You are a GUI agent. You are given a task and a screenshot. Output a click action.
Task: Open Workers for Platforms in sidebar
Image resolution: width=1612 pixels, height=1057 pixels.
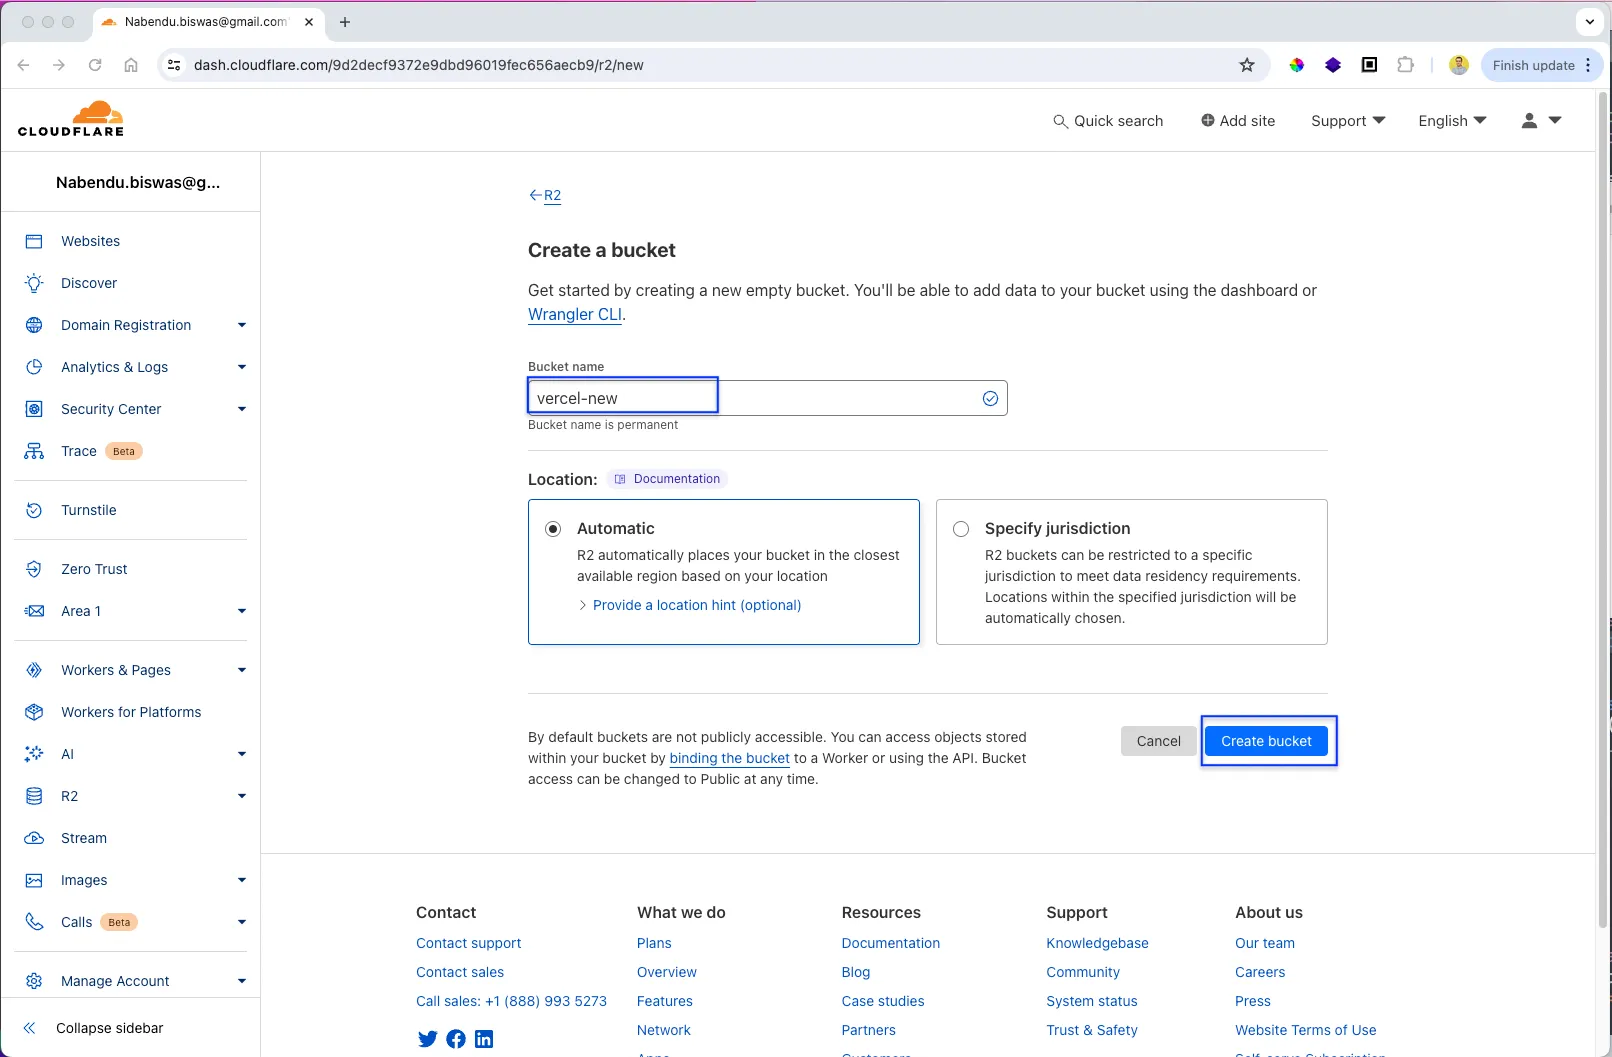click(131, 712)
